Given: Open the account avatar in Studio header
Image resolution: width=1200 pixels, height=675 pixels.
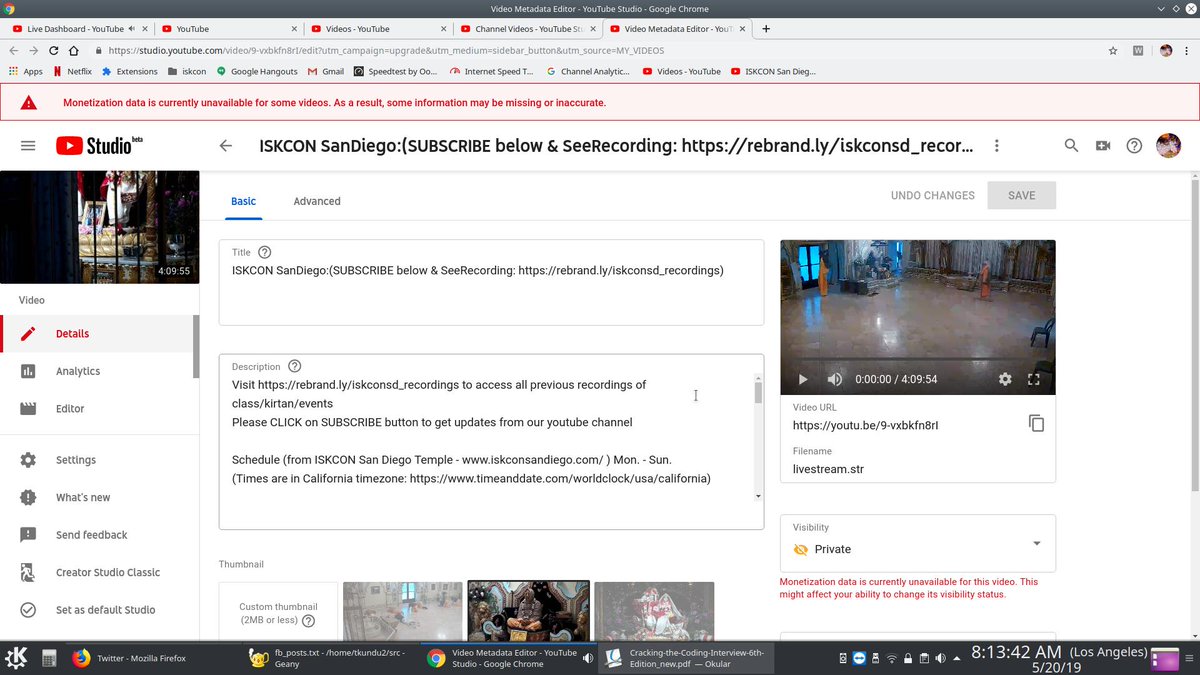Looking at the screenshot, I should 1168,146.
